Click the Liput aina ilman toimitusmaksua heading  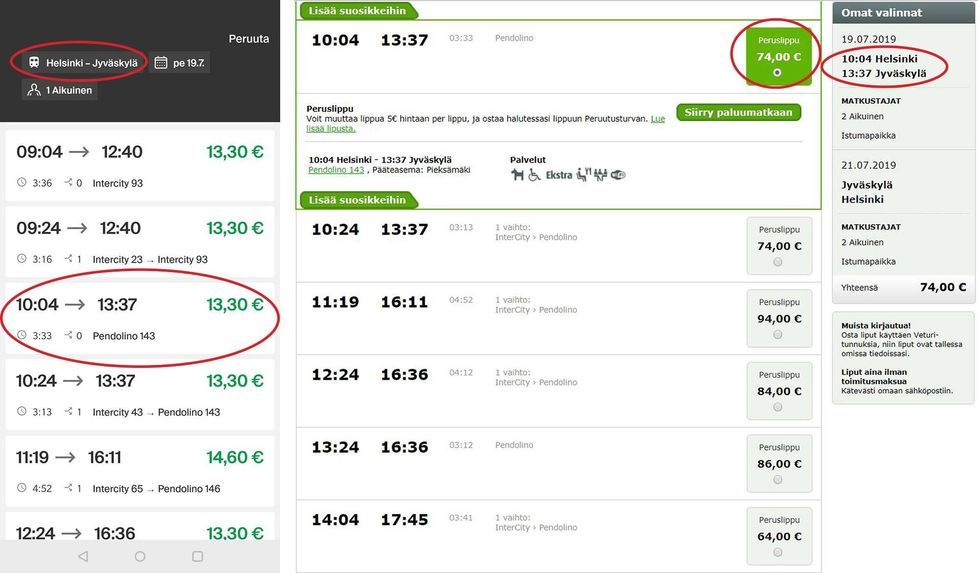[874, 377]
